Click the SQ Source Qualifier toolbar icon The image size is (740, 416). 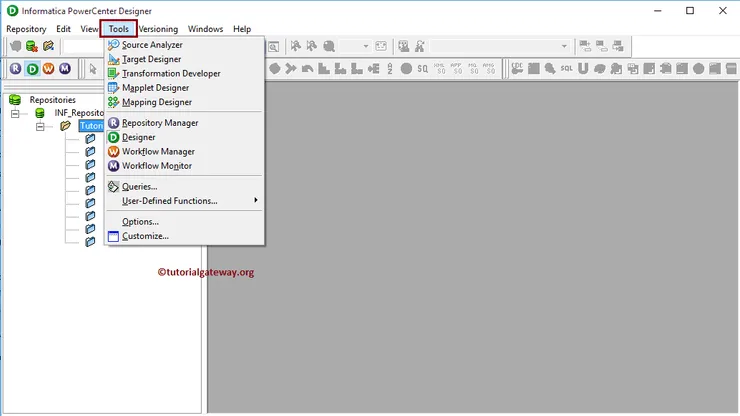422,69
